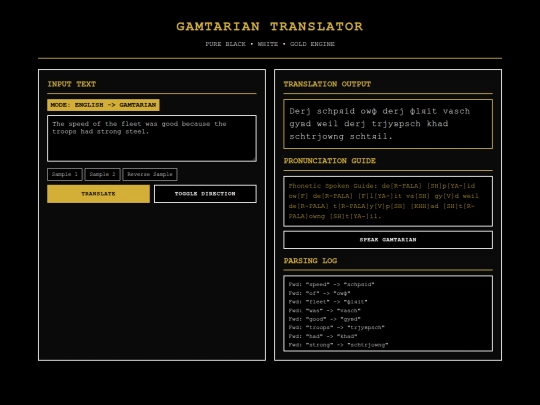The image size is (540, 405).
Task: Click the Phonetic Spoken Guide text box
Action: coord(388,201)
